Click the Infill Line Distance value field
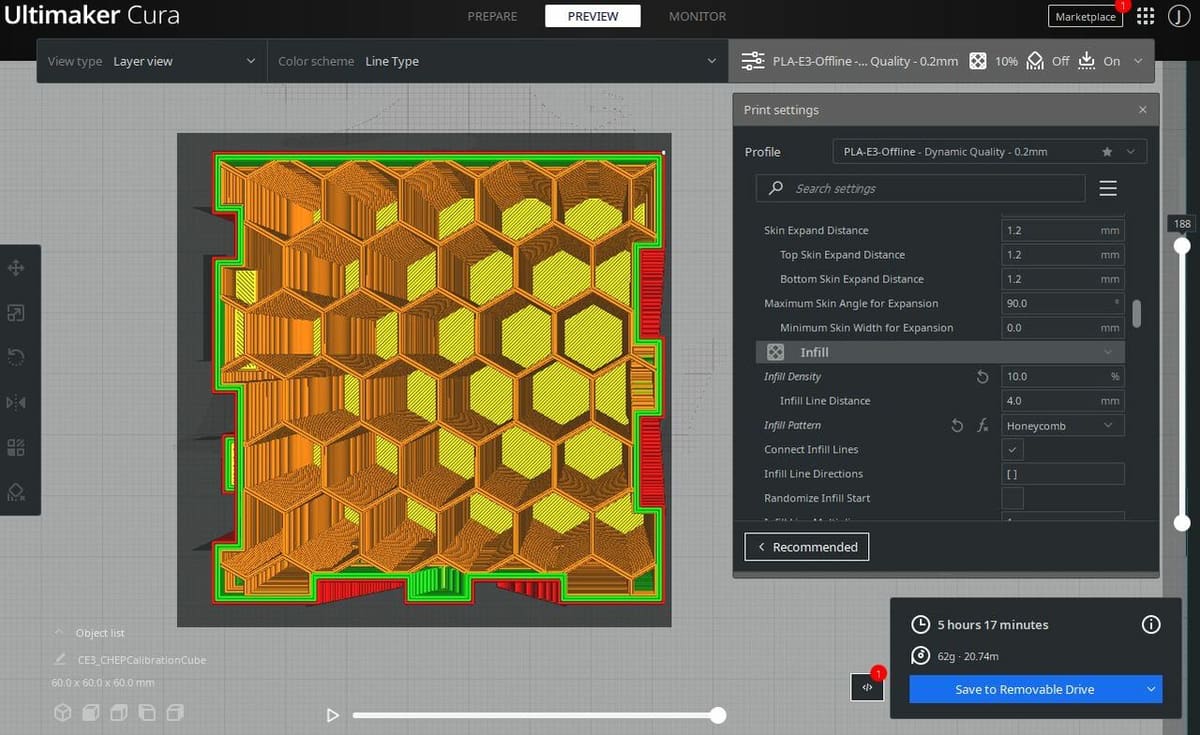Image resolution: width=1200 pixels, height=735 pixels. (x=1063, y=401)
